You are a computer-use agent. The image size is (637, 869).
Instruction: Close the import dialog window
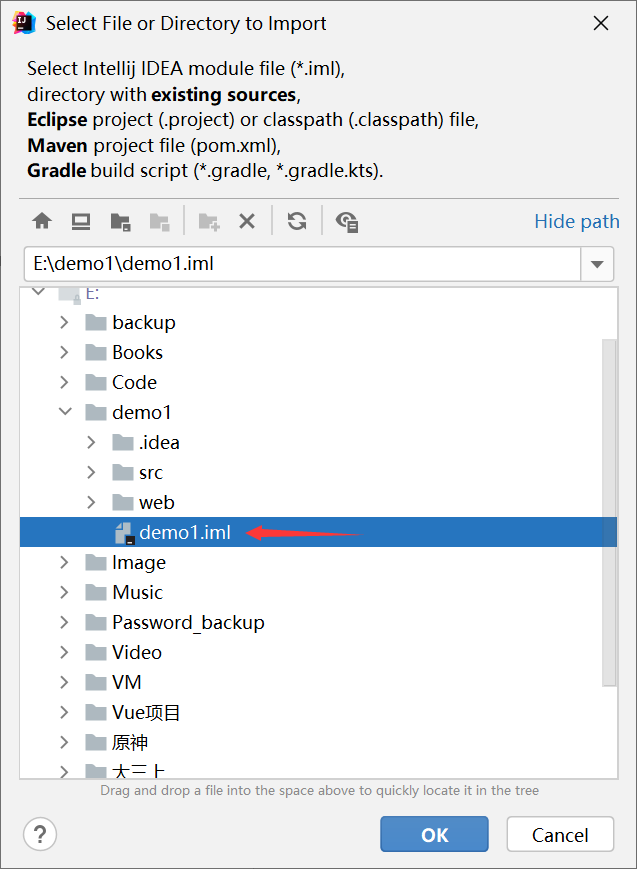point(601,23)
